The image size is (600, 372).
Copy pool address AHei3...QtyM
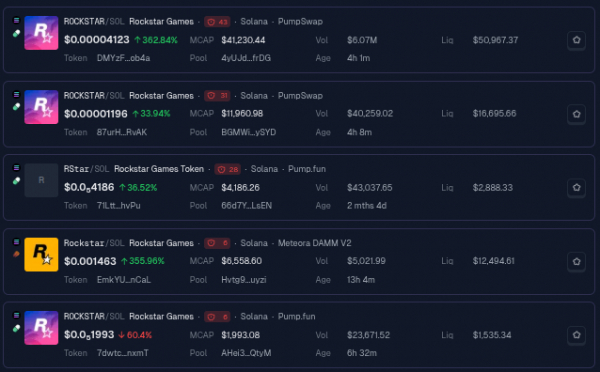[x=246, y=353]
